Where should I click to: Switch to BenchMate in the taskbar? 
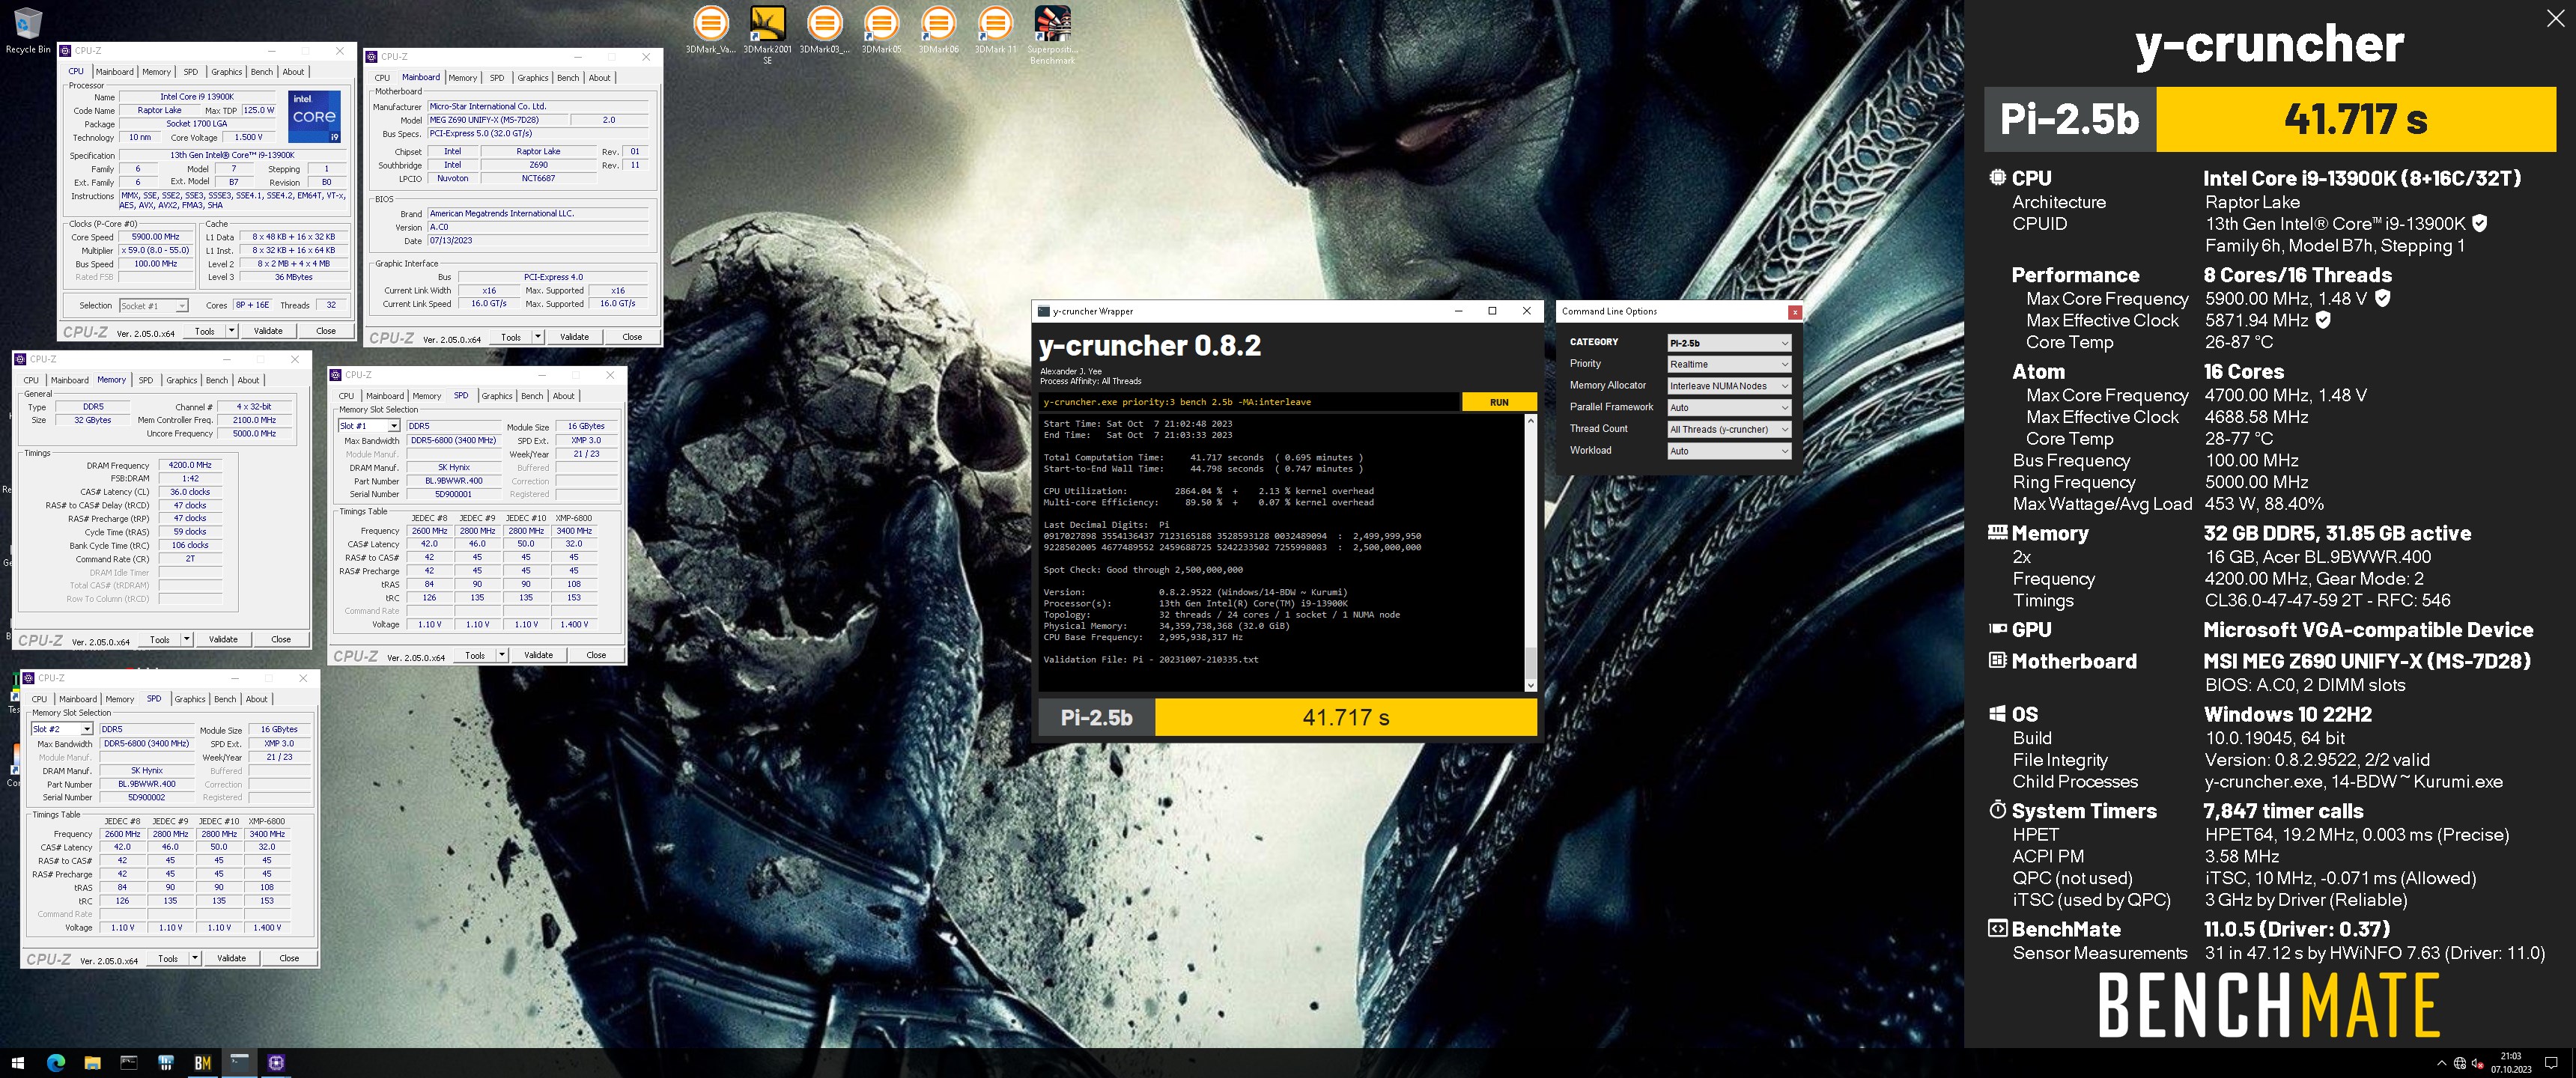[x=203, y=1062]
